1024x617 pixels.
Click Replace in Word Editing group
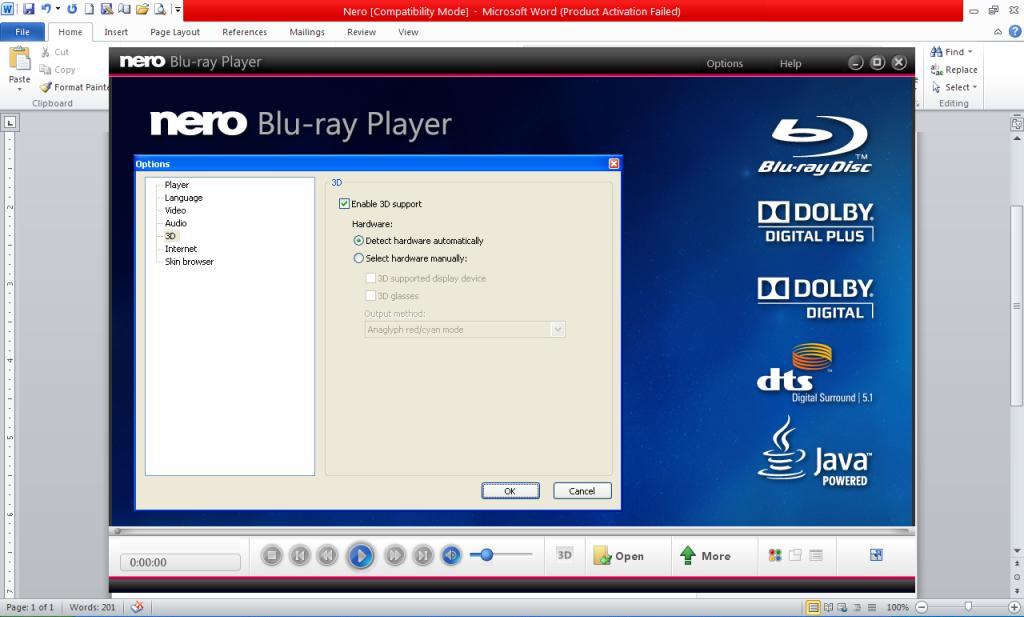click(954, 69)
